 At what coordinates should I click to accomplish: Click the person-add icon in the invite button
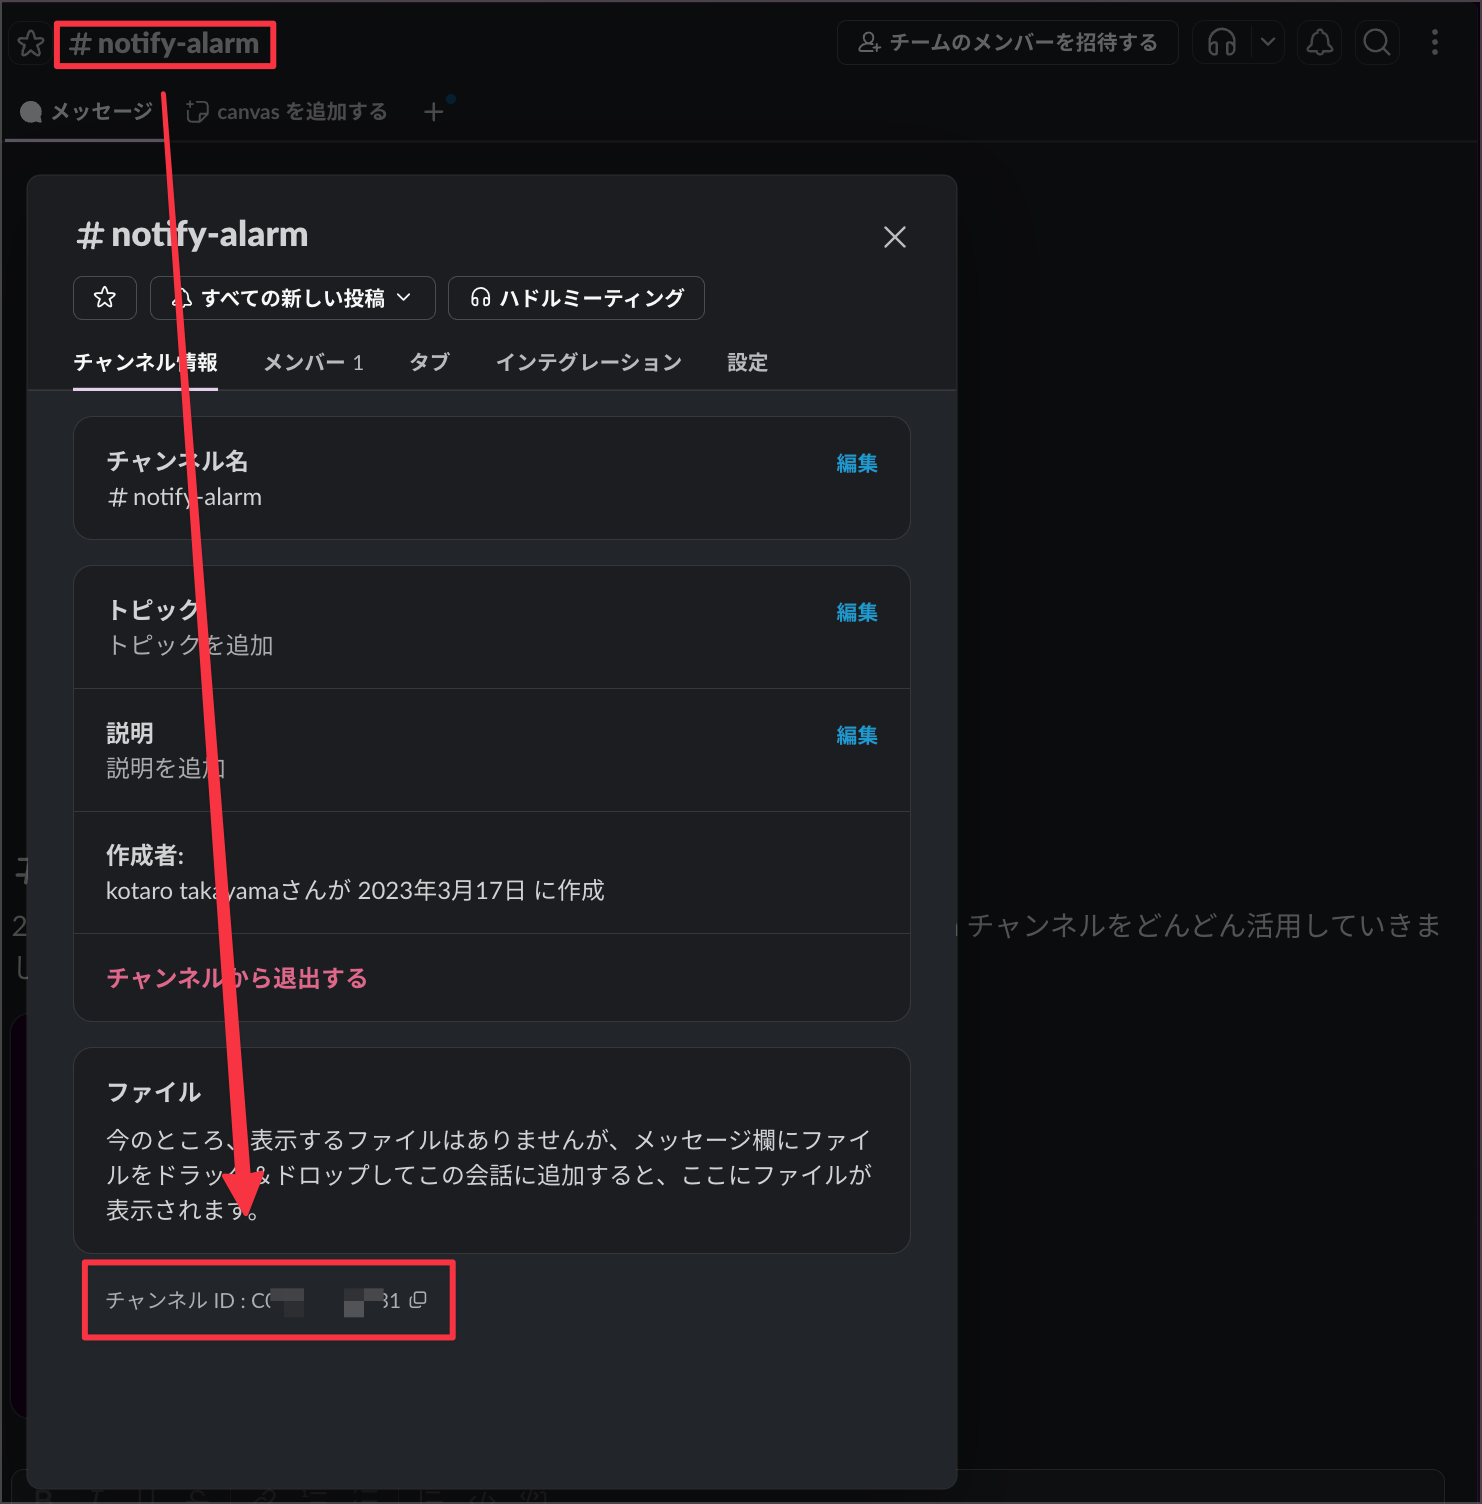(869, 43)
